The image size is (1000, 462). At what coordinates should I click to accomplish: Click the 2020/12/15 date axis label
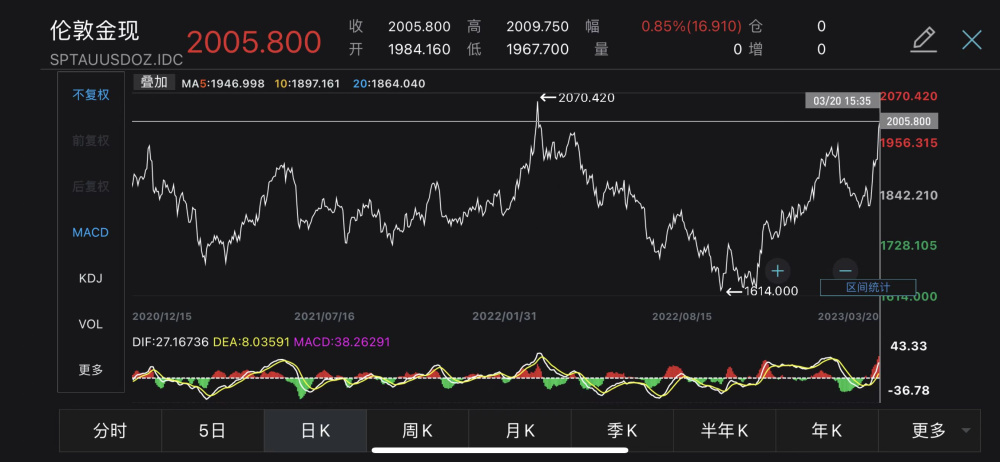point(162,316)
